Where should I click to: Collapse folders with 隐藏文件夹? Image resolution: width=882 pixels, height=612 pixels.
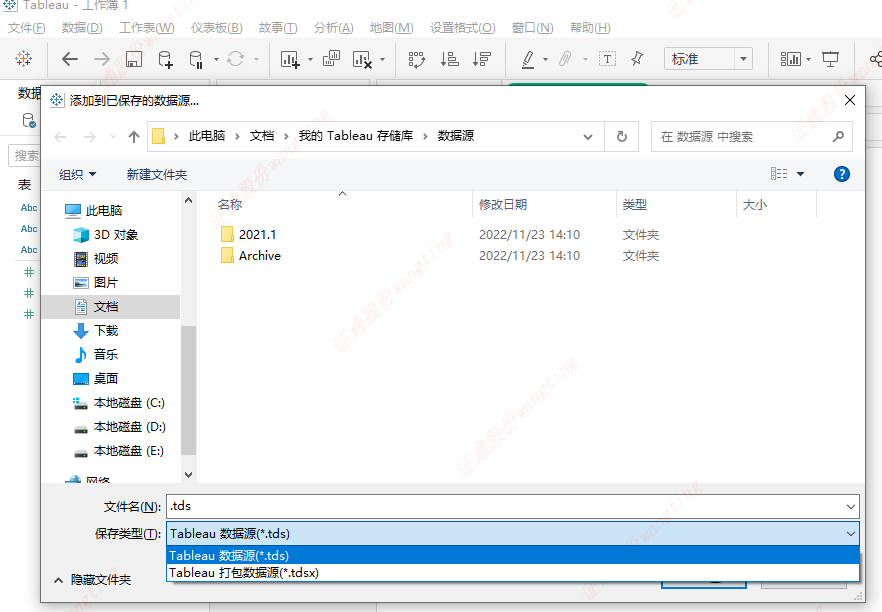tap(93, 580)
